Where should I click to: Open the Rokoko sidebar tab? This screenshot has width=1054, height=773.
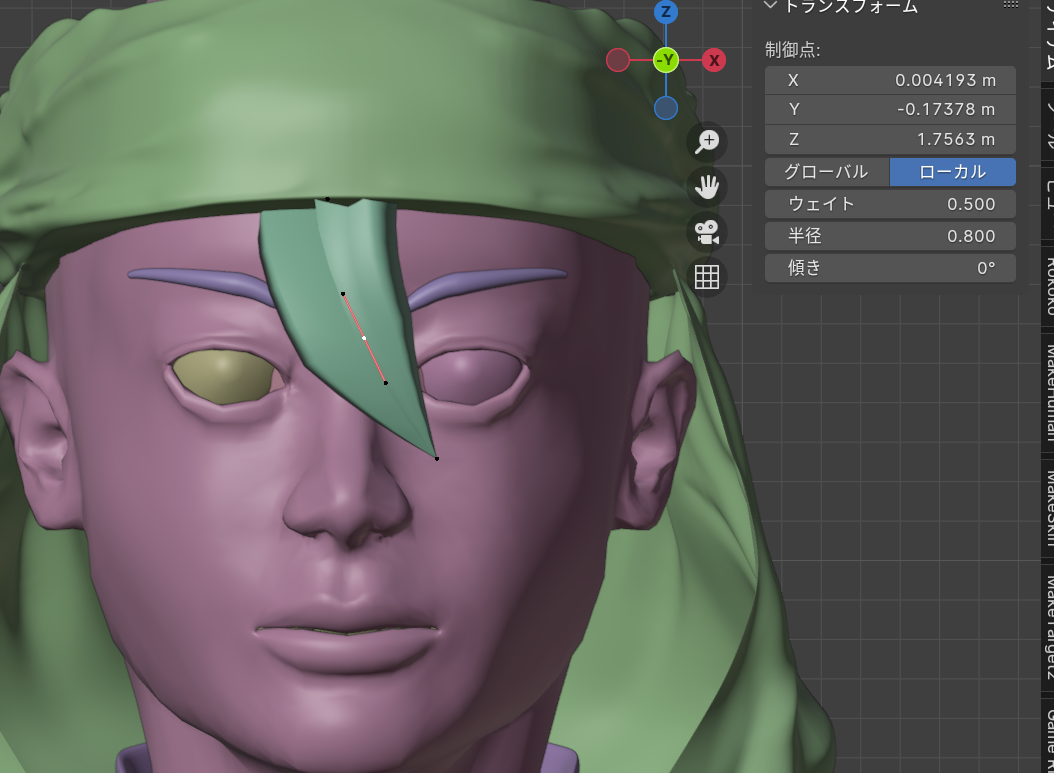pyautogui.click(x=1048, y=286)
